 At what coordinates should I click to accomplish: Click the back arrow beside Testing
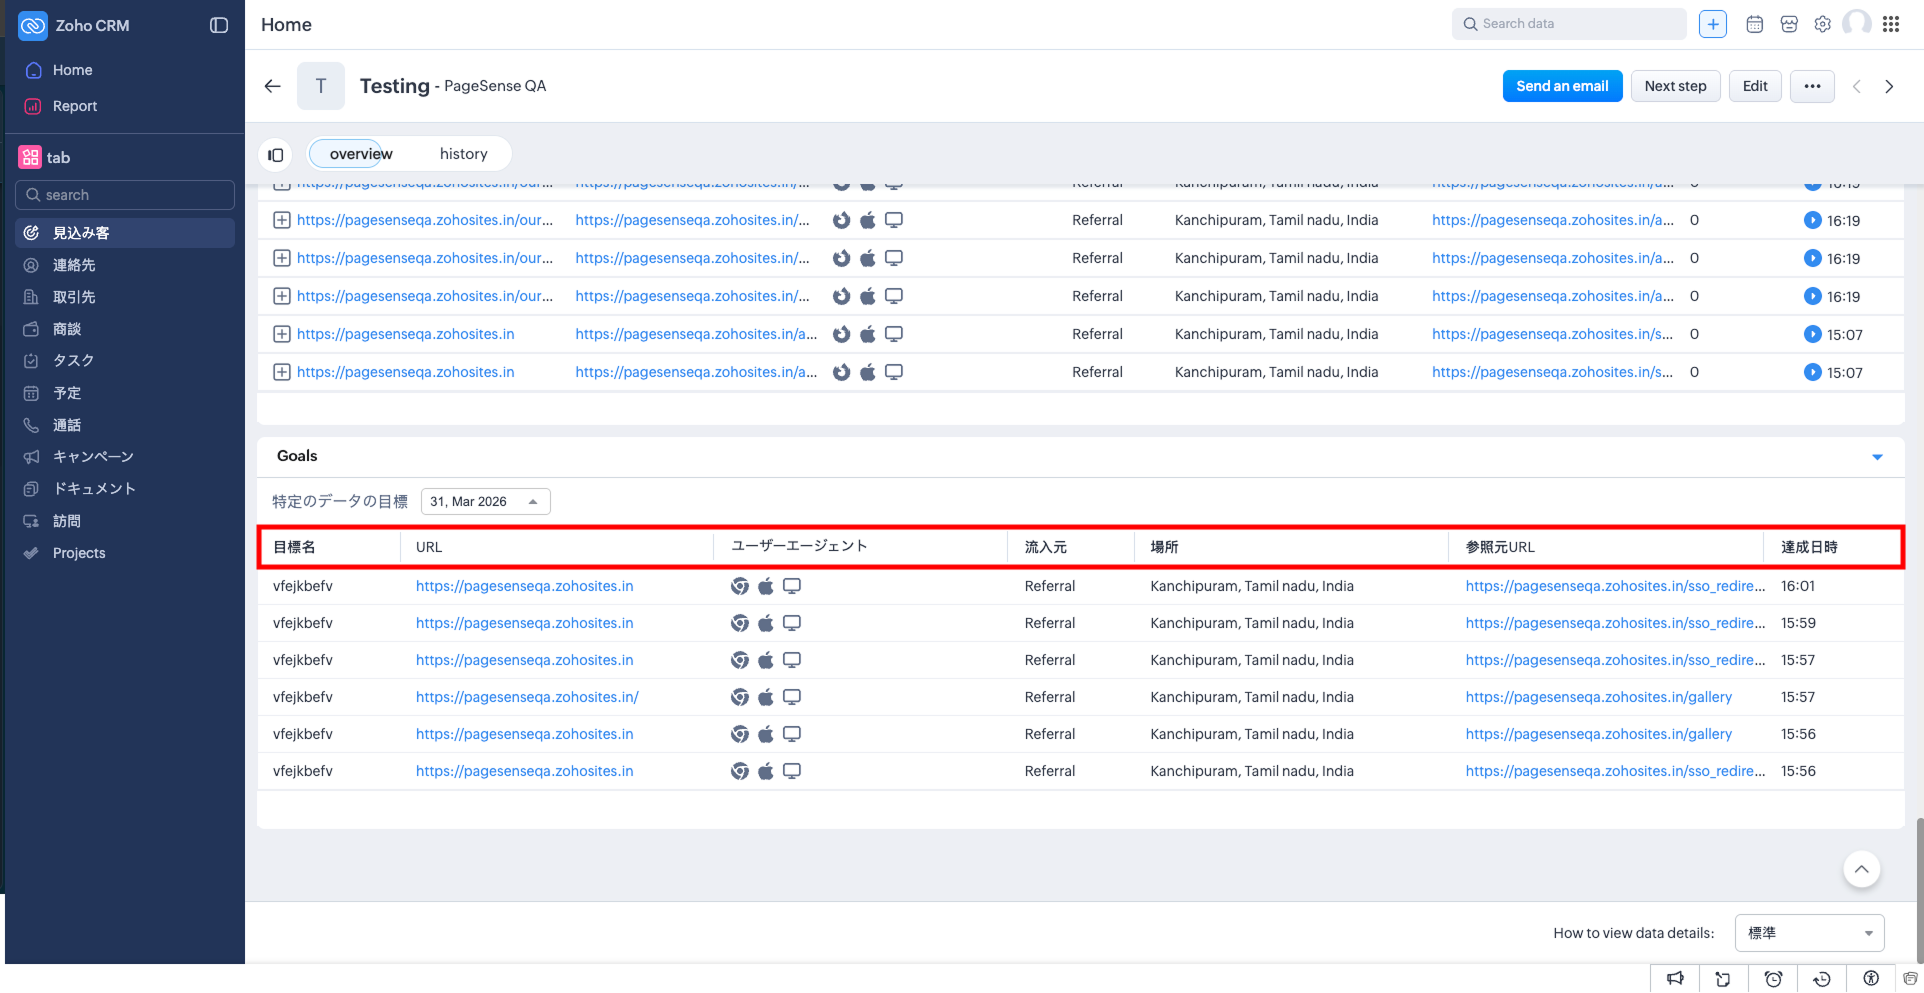click(272, 86)
